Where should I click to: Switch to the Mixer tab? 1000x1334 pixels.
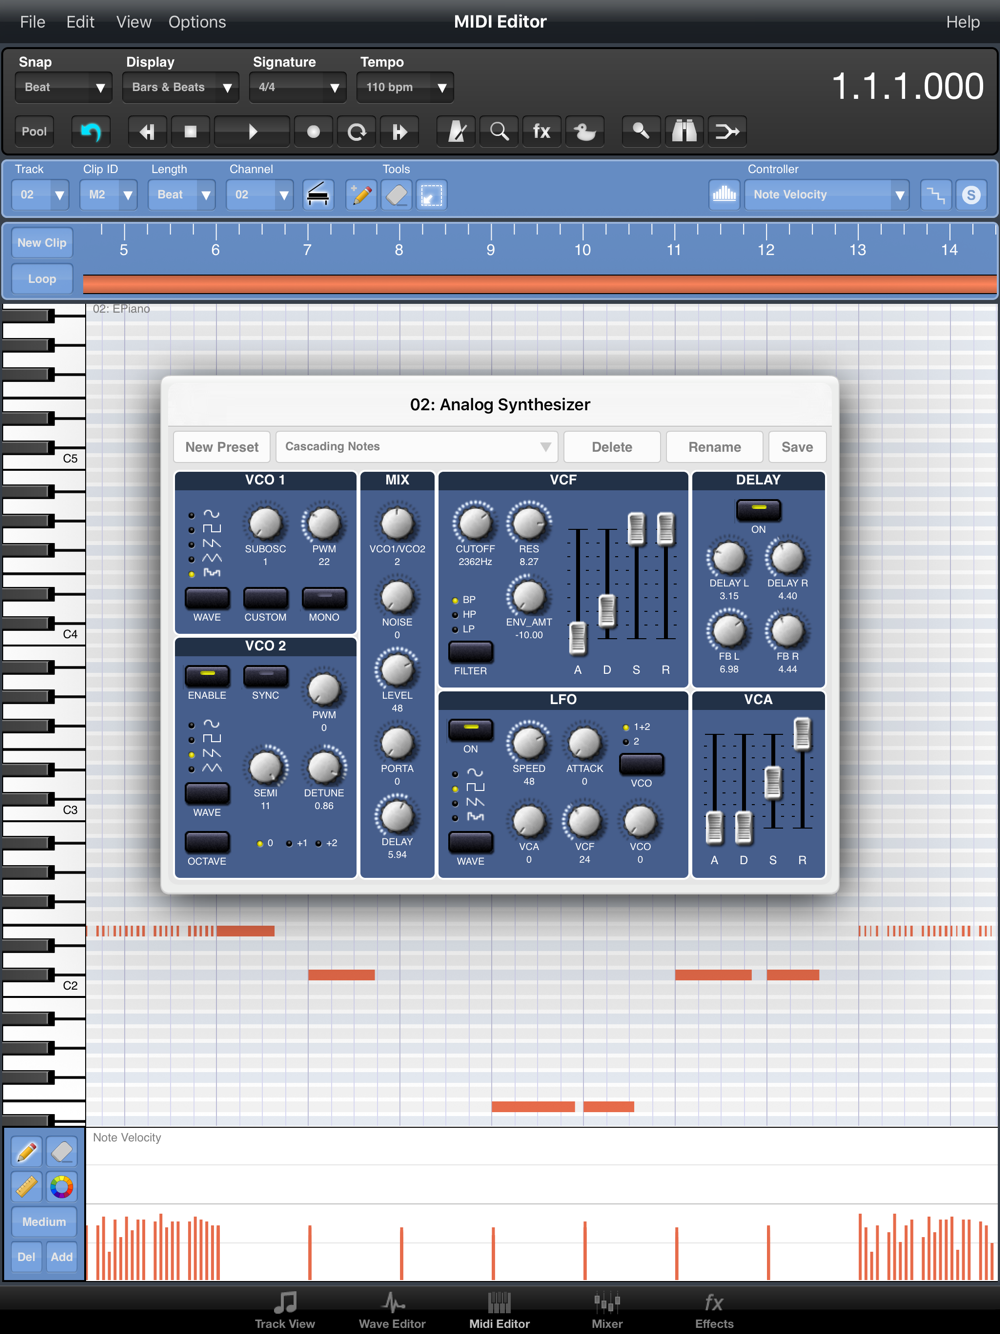pyautogui.click(x=607, y=1310)
